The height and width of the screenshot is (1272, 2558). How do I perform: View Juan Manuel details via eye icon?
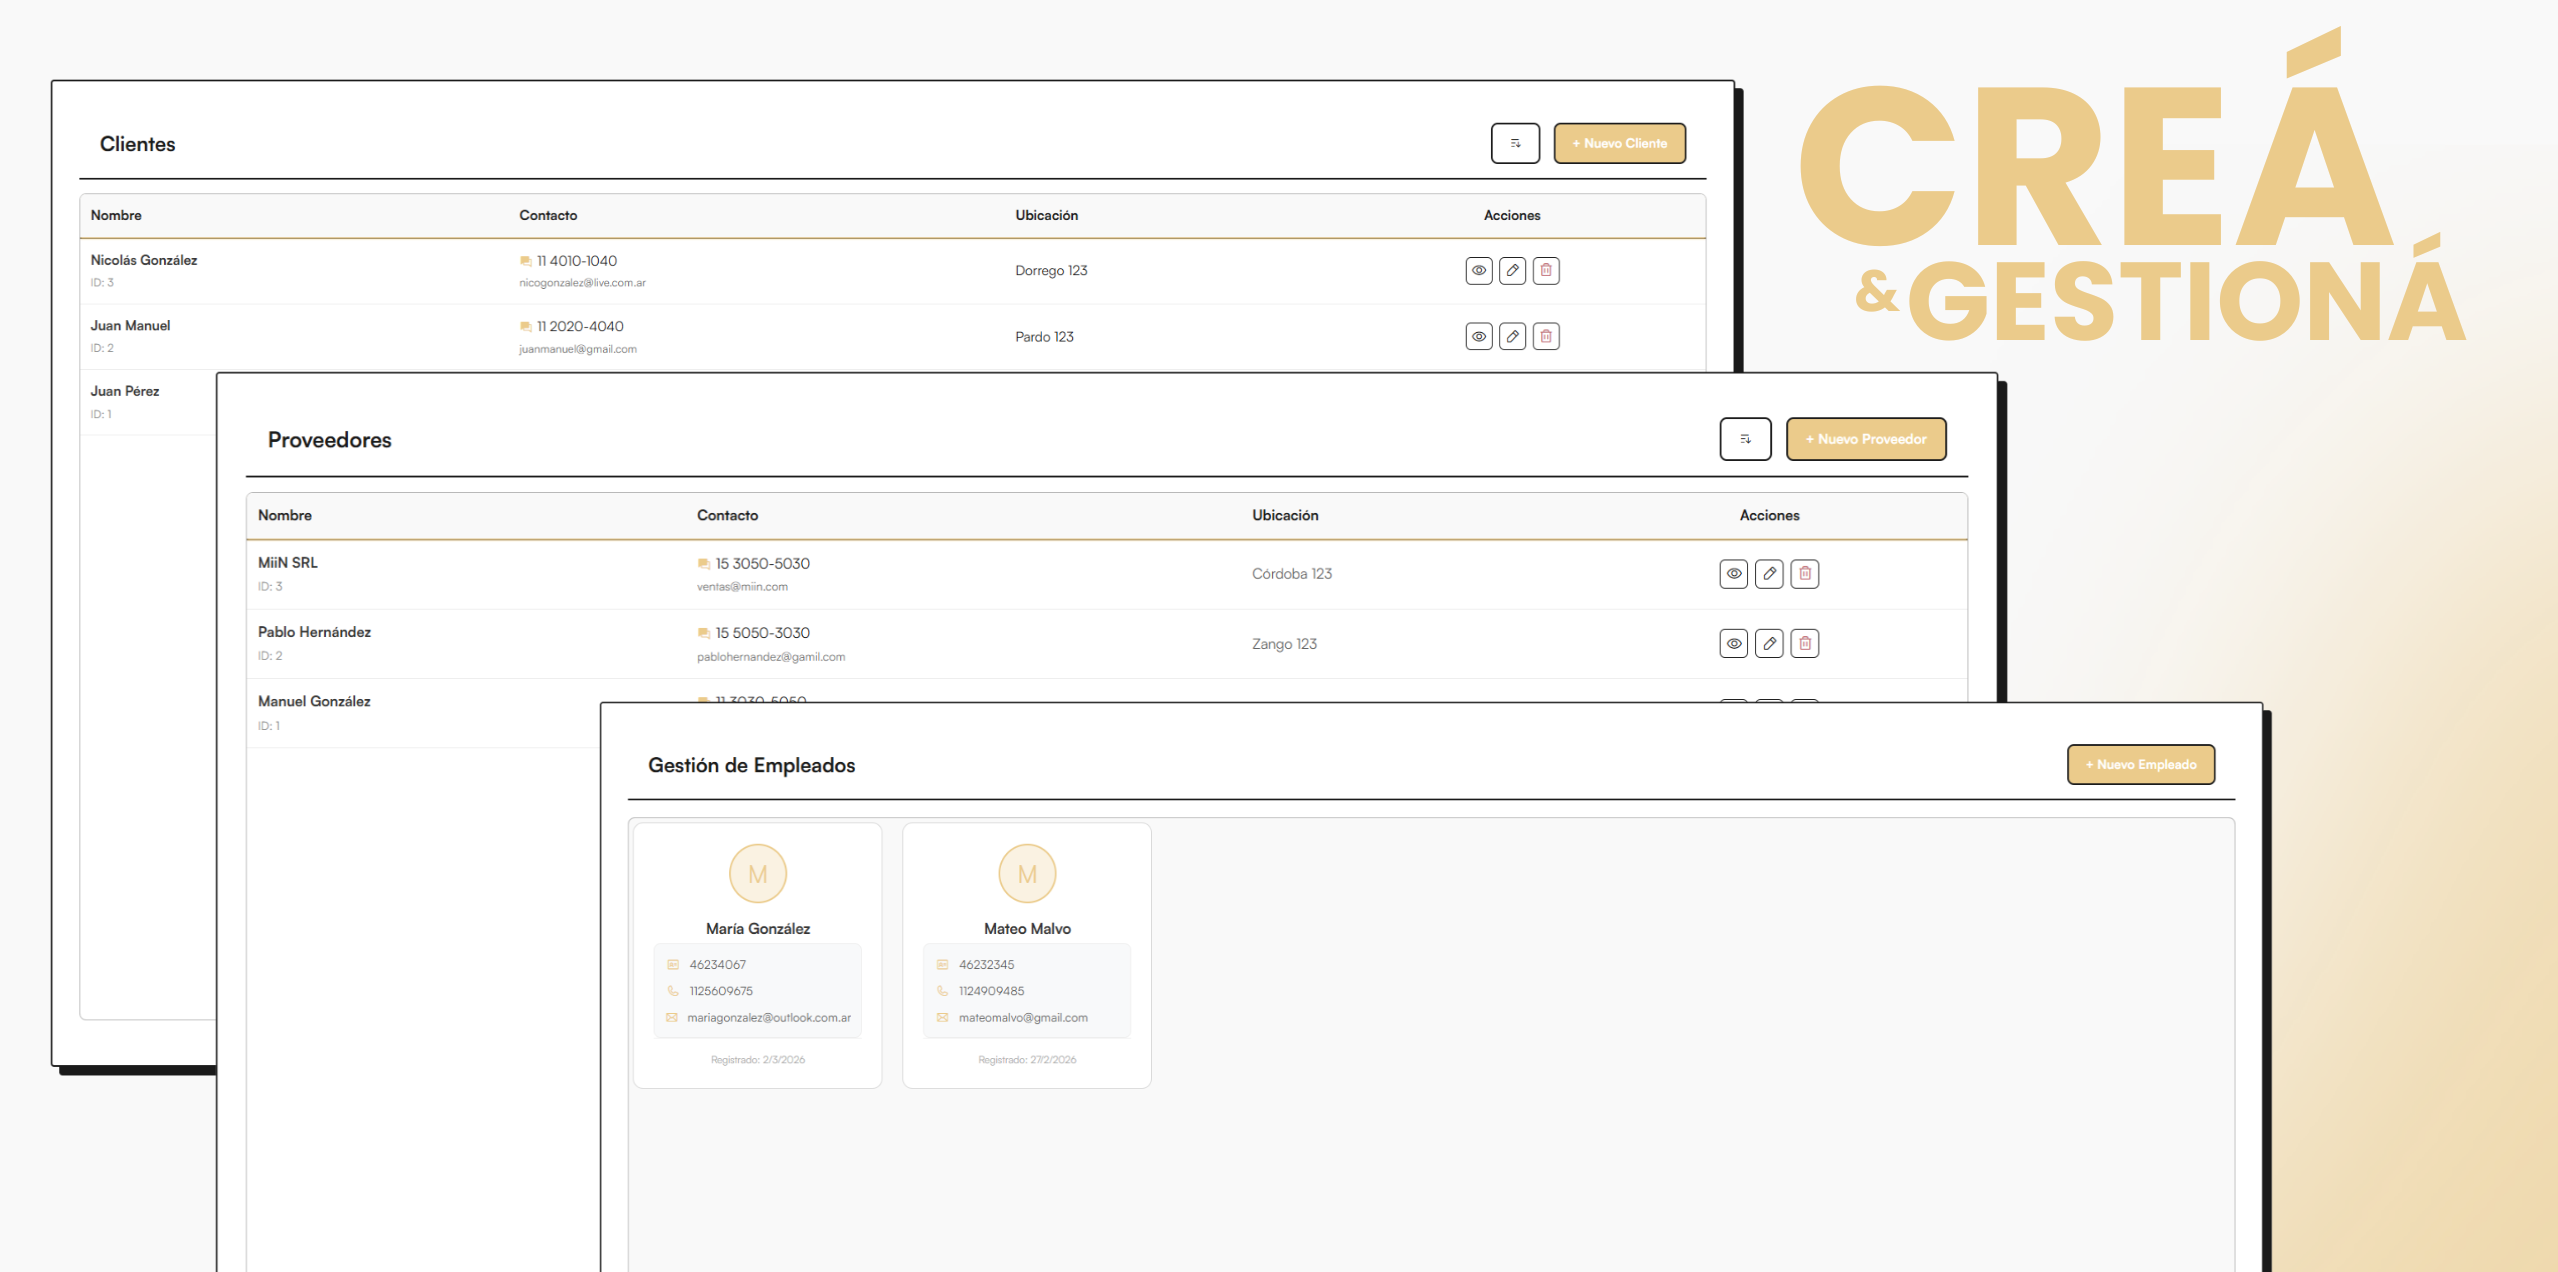click(x=1479, y=336)
